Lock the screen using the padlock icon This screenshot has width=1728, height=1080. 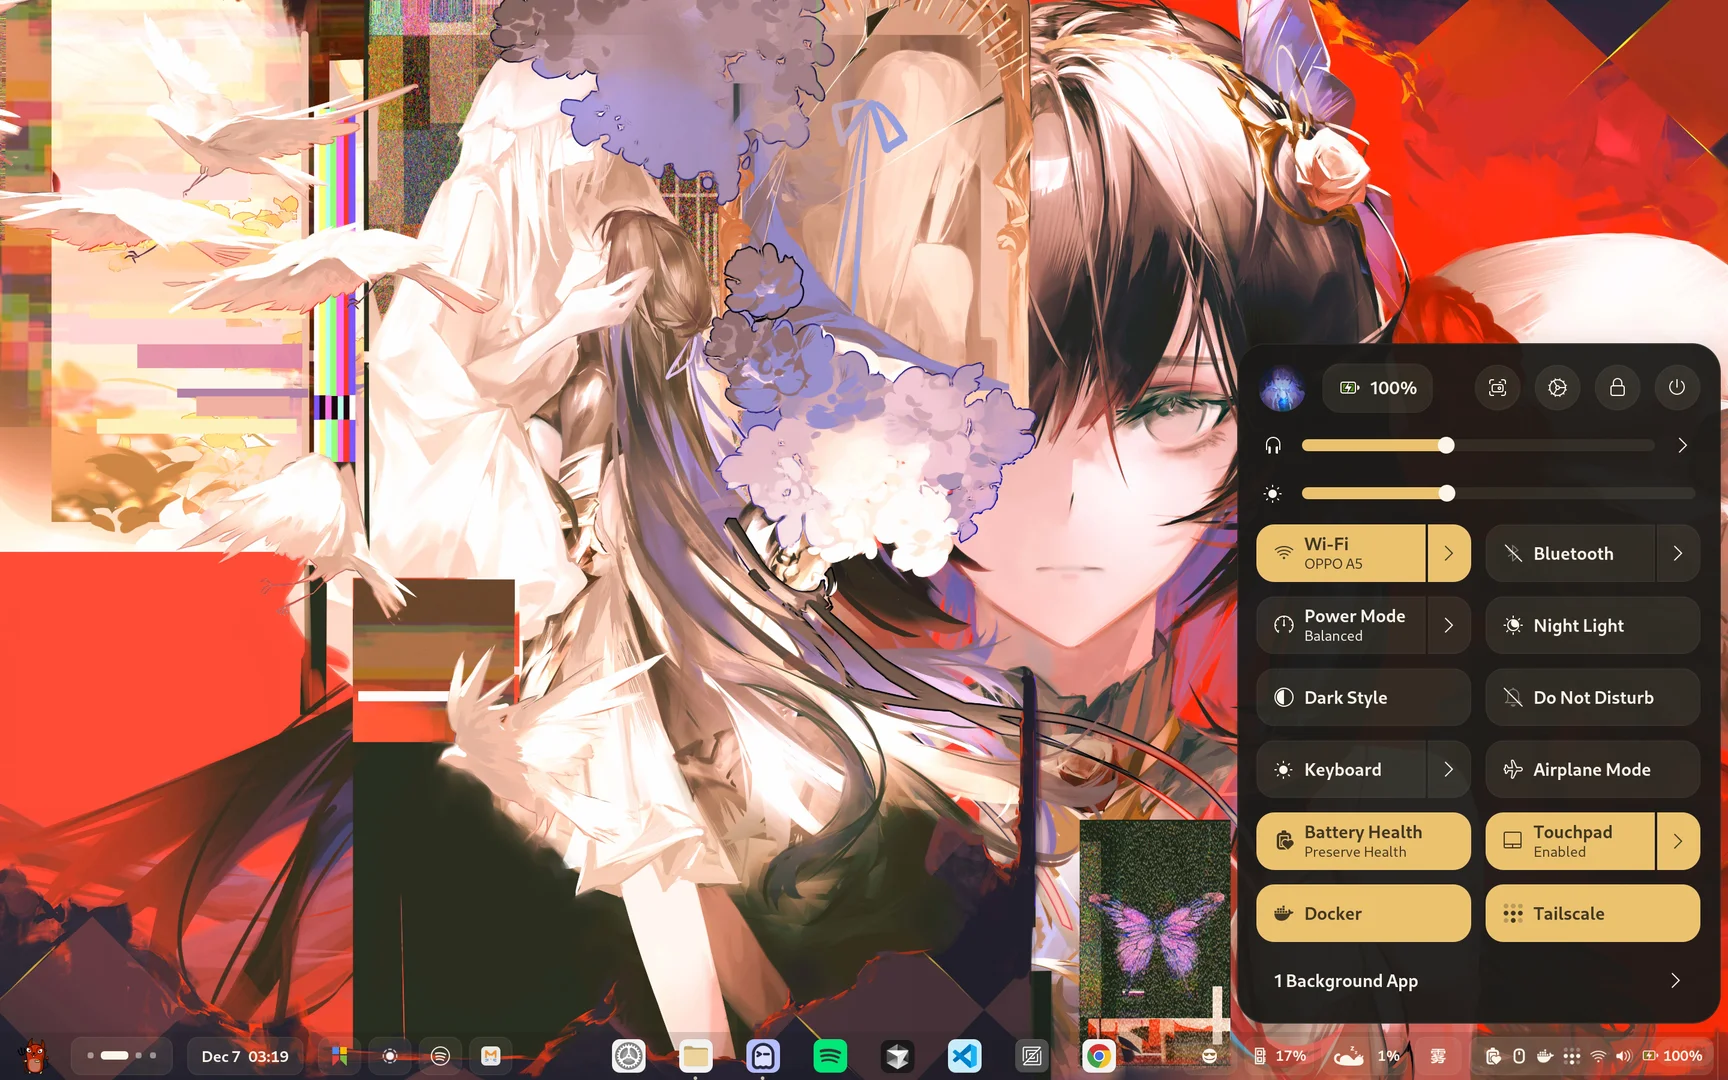[1617, 388]
